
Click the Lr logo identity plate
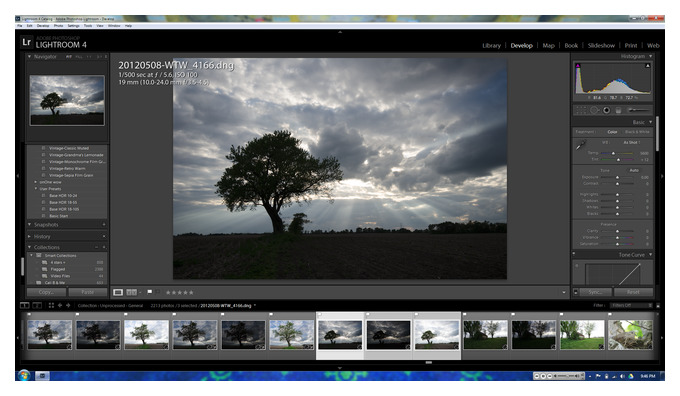(26, 42)
